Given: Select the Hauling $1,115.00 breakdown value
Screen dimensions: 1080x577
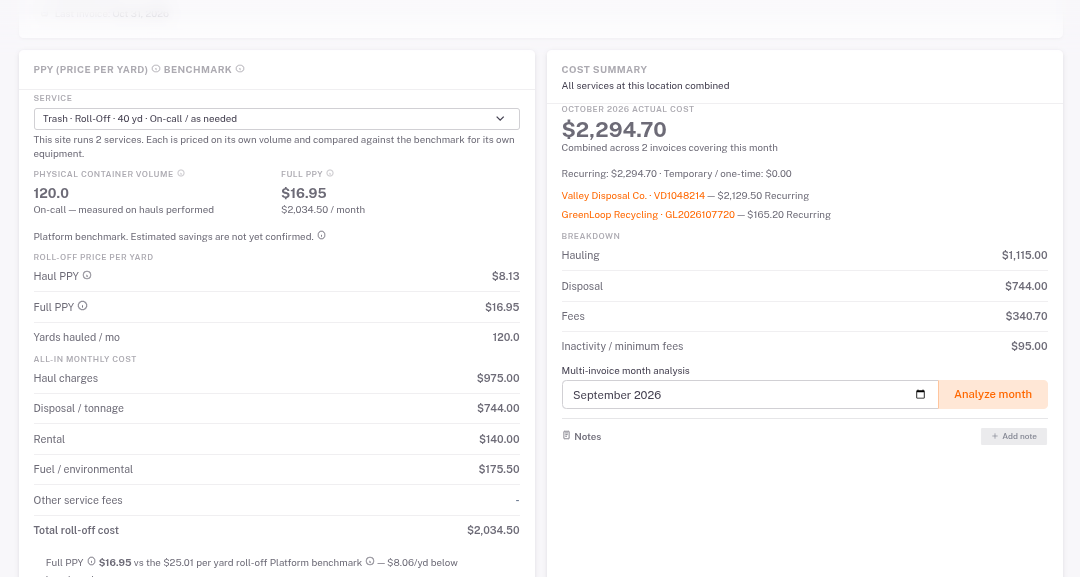Looking at the screenshot, I should (x=1024, y=255).
